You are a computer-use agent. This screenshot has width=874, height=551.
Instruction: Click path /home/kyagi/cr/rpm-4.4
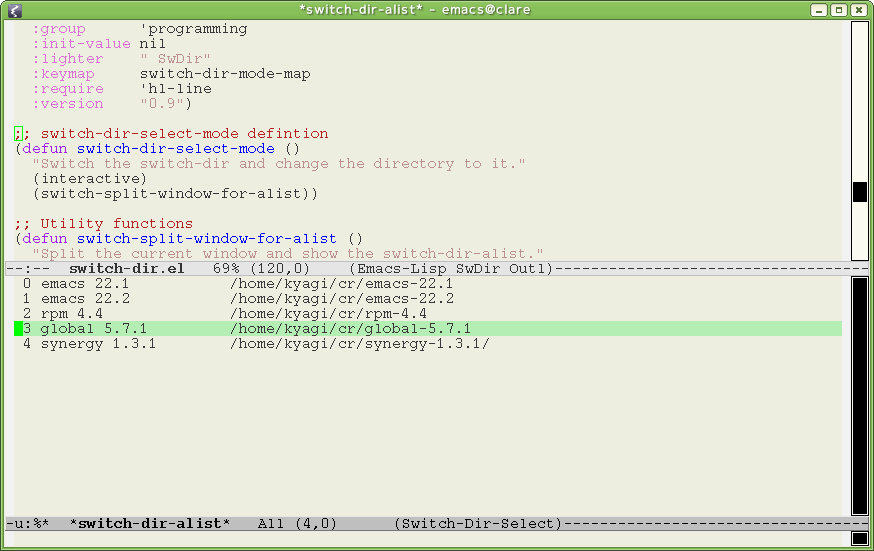[328, 314]
